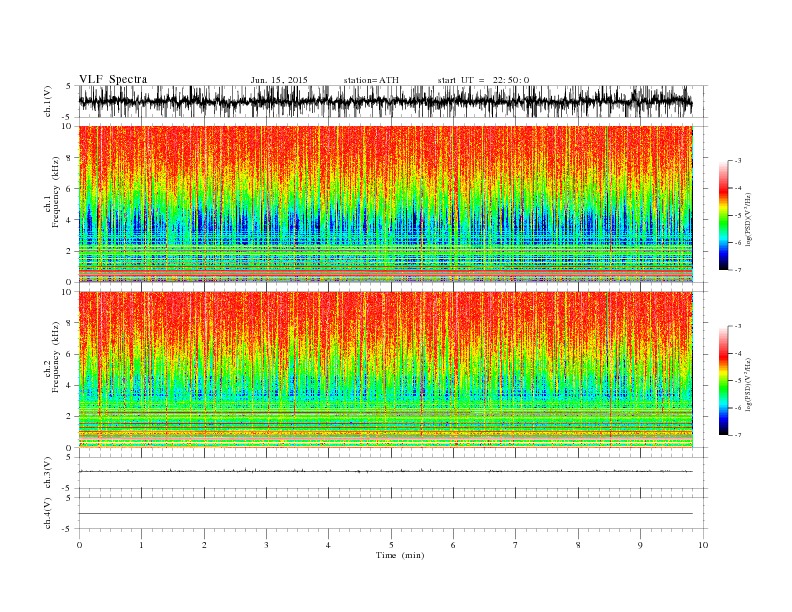
Task: Click the time axis tick label '10'
Action: click(x=703, y=545)
